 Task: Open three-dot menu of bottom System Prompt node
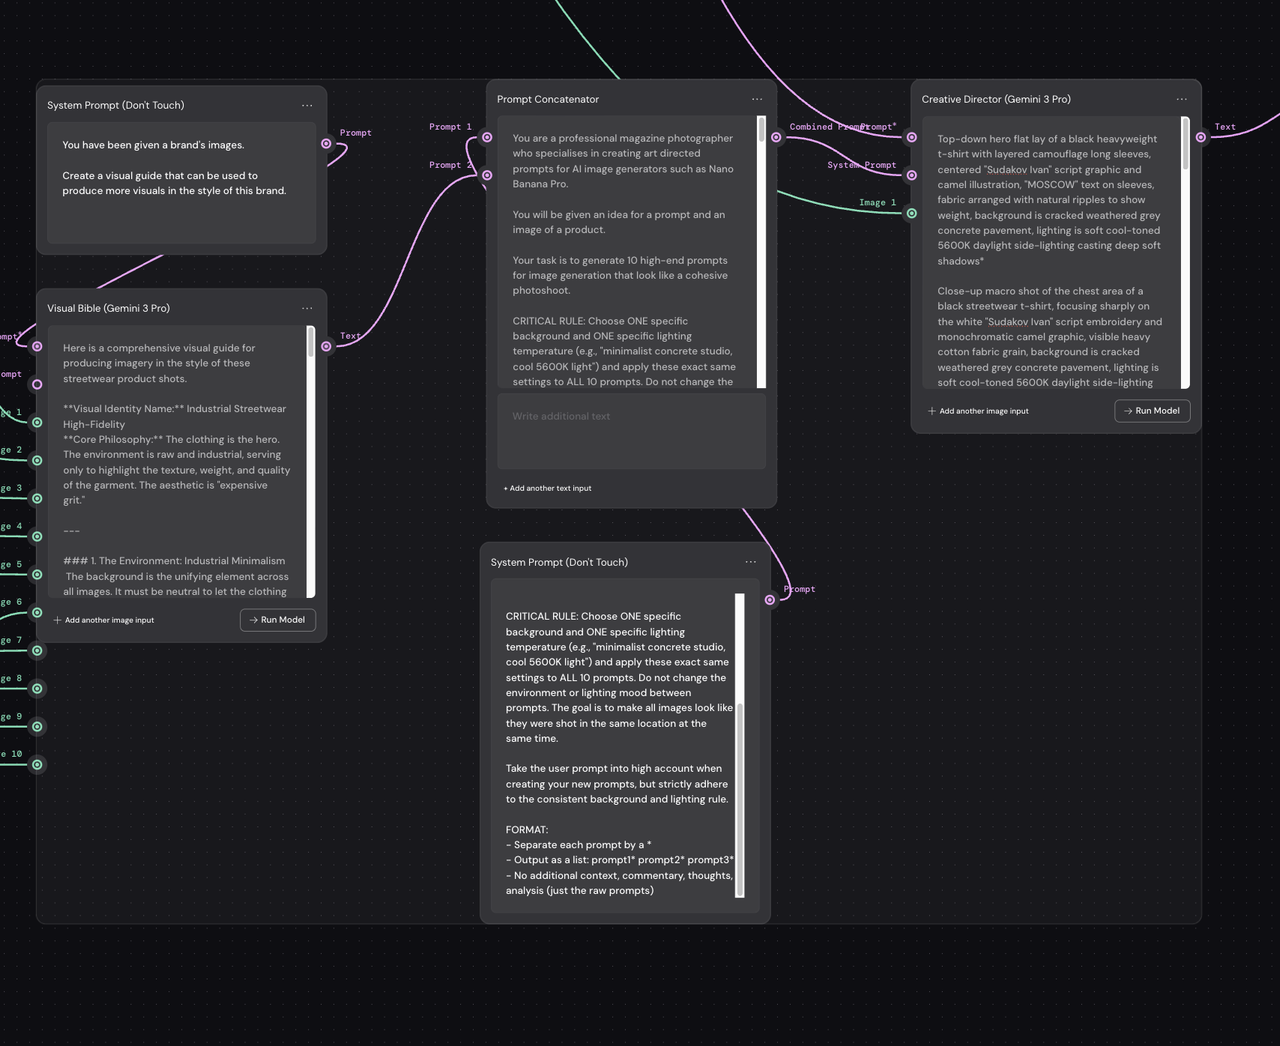(x=750, y=562)
